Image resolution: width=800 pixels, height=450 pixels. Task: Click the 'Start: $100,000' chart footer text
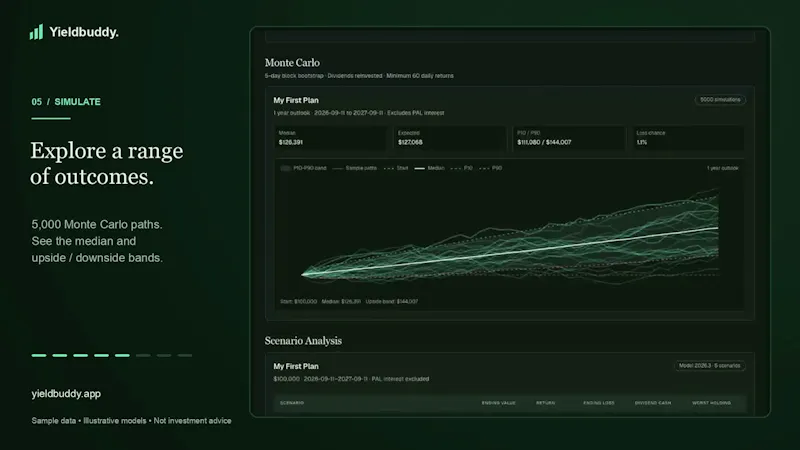click(298, 302)
